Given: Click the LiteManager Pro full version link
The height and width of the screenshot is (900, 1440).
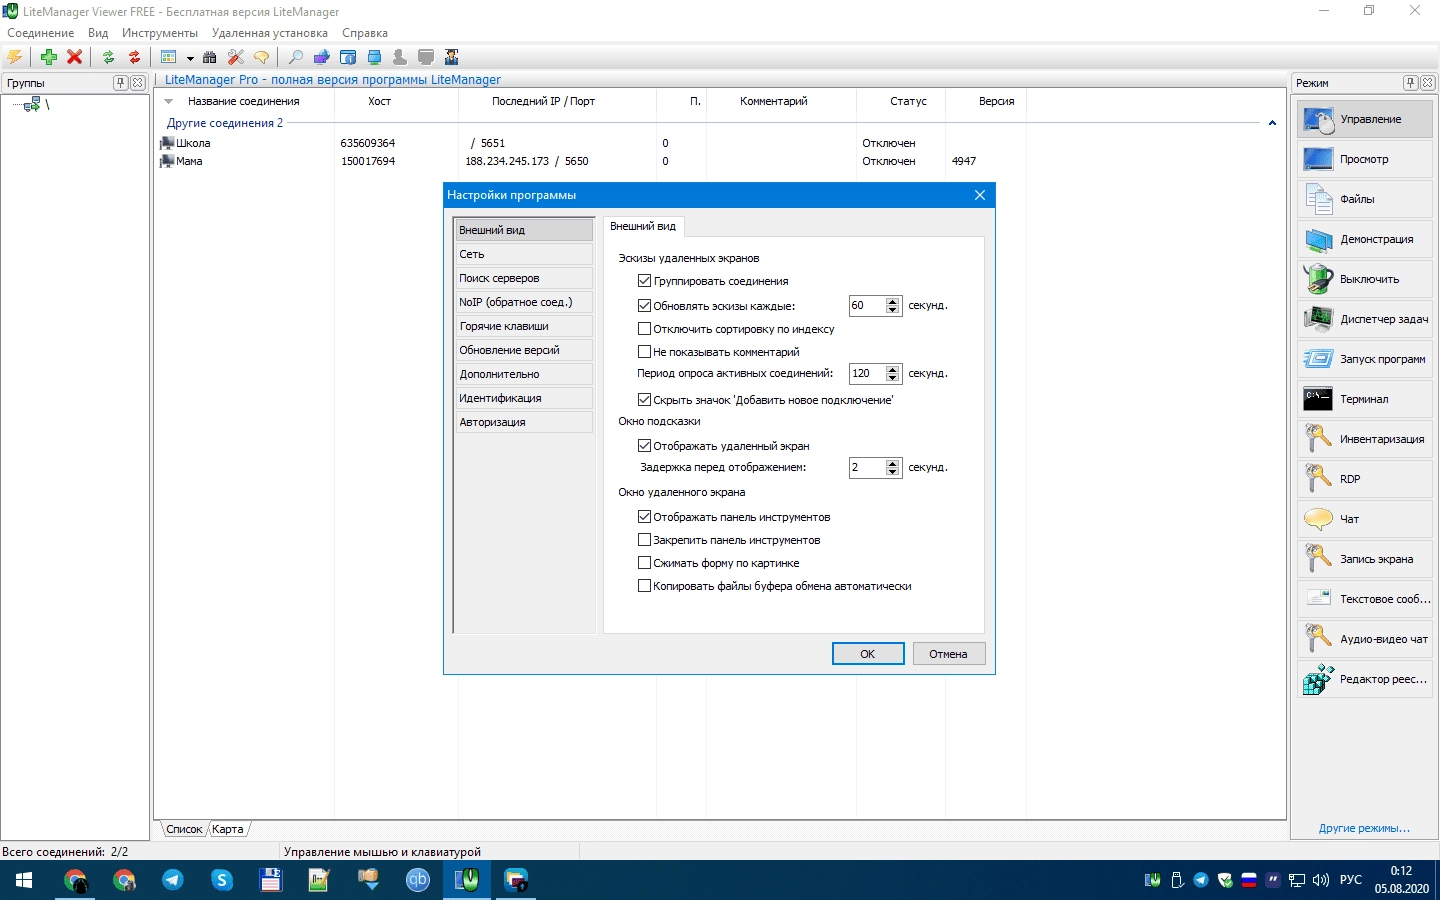Looking at the screenshot, I should pos(333,79).
